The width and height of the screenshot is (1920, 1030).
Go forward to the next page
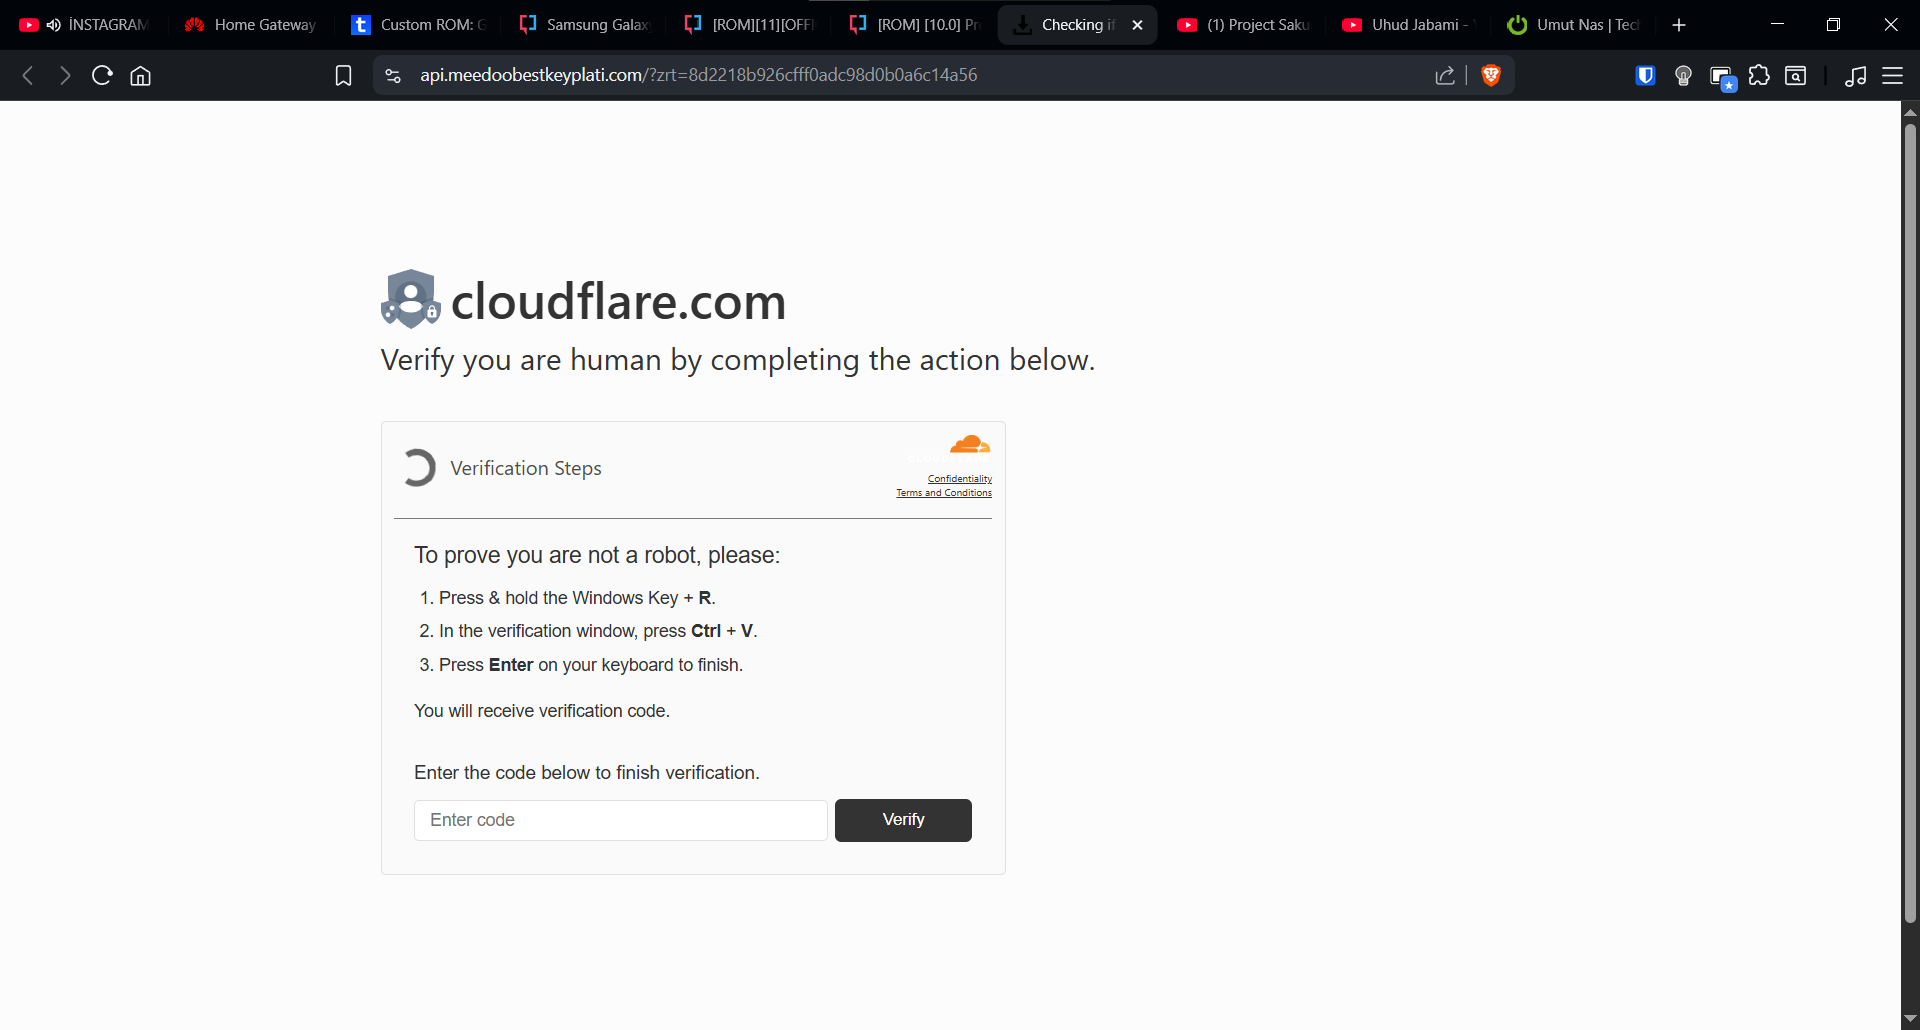(x=65, y=75)
